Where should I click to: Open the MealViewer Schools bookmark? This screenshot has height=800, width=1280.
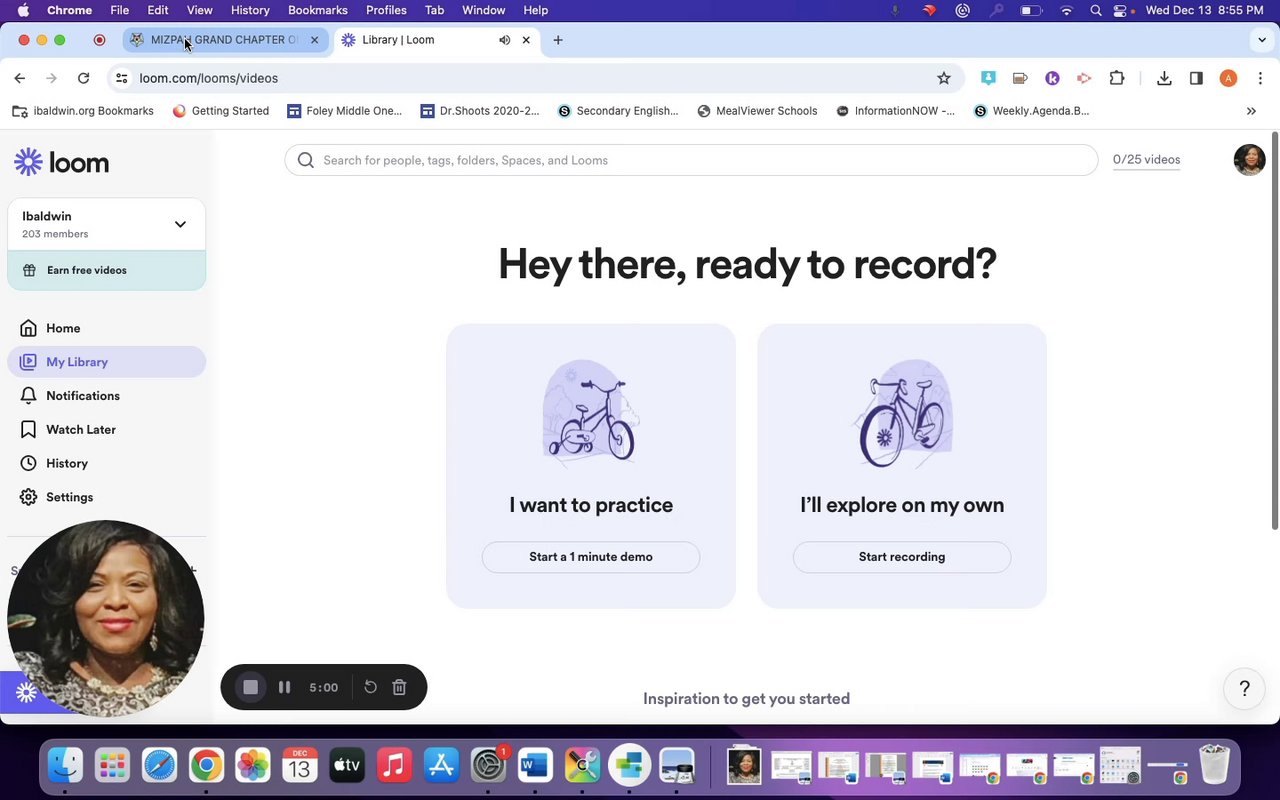coord(757,111)
